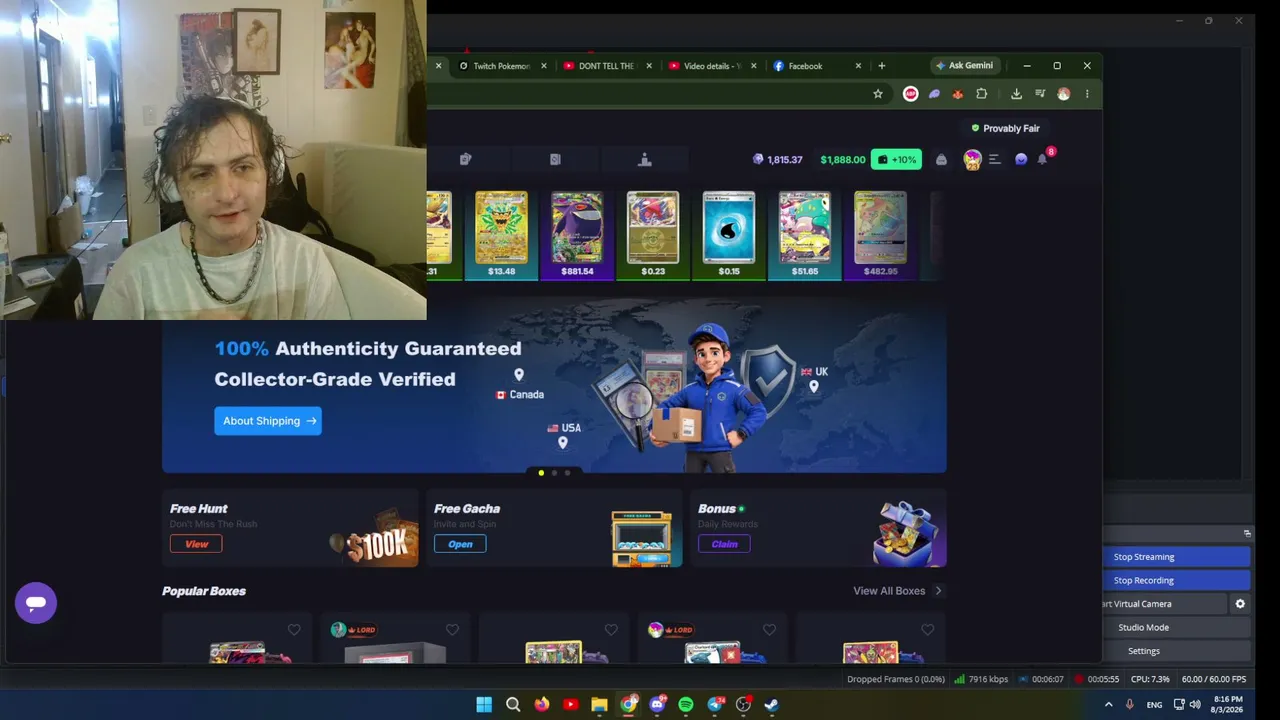Open the card packs nav icon

tap(465, 160)
